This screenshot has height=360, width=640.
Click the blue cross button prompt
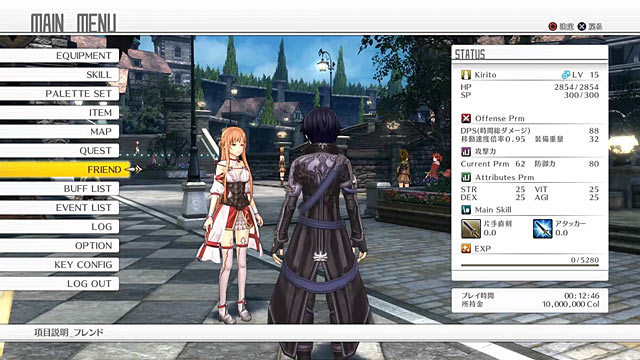pyautogui.click(x=582, y=27)
